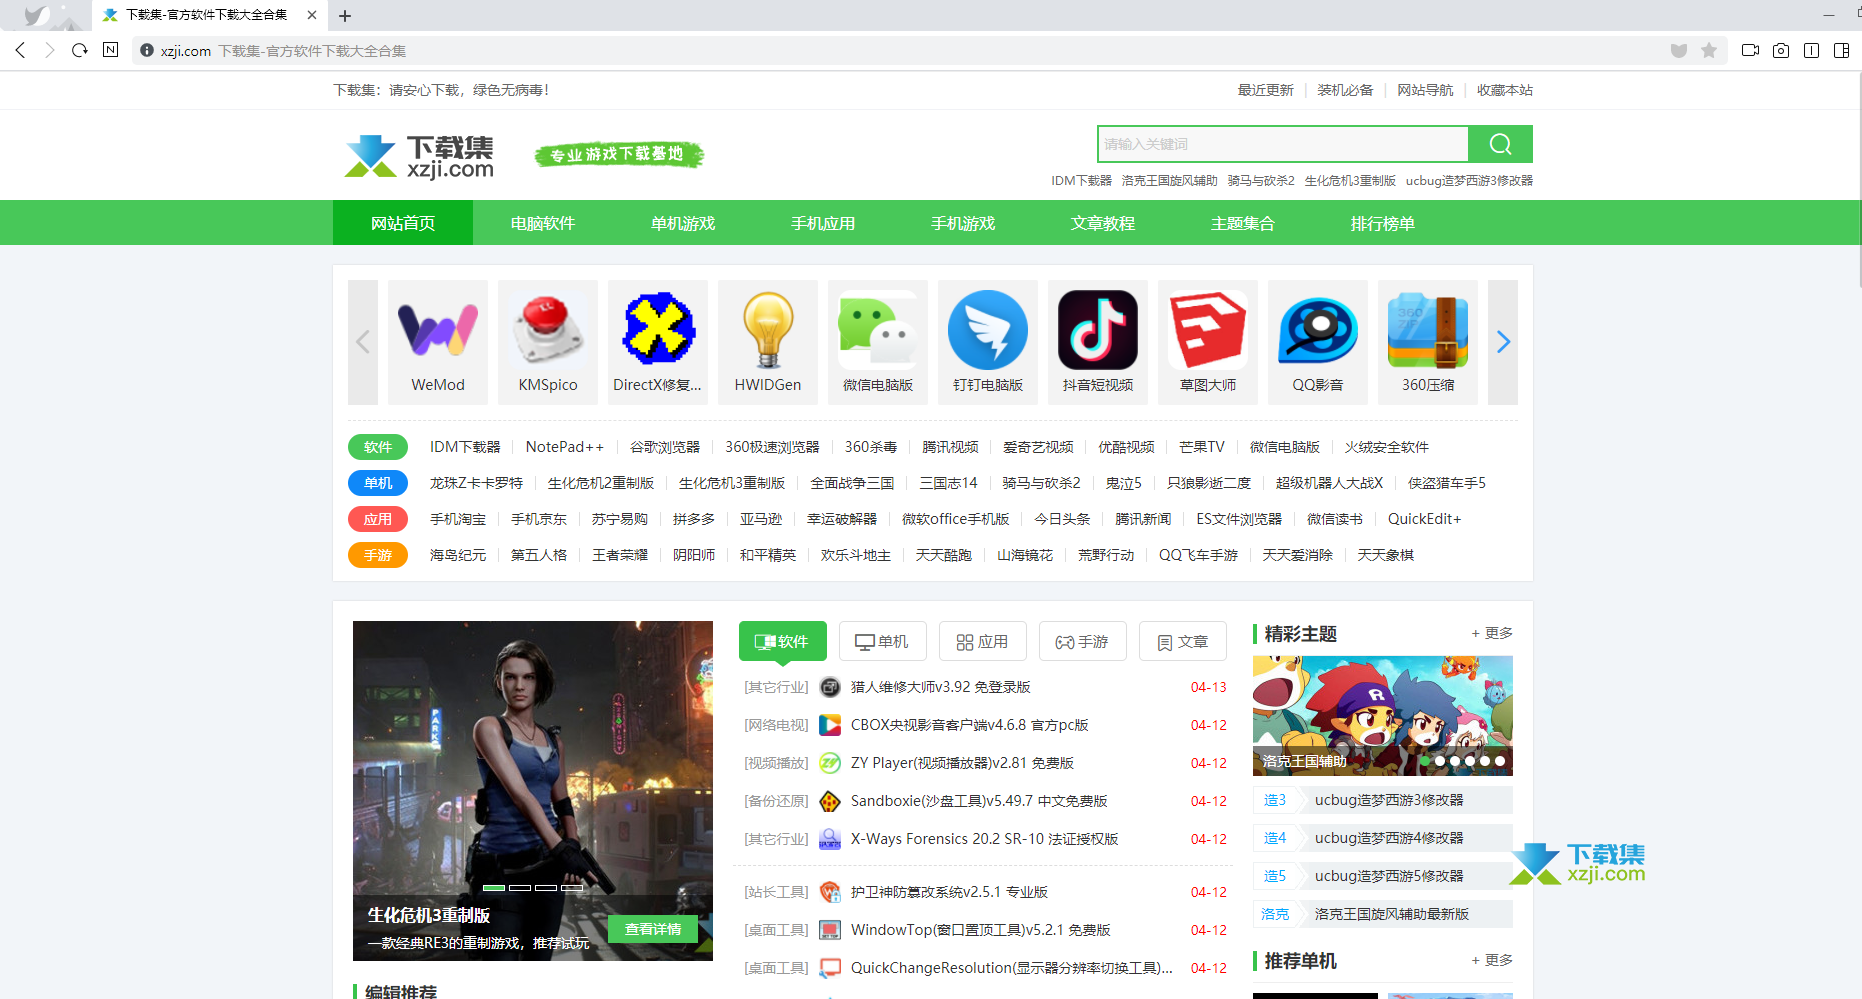Switch to the 单机 list tab
The height and width of the screenshot is (999, 1862).
pos(883,641)
